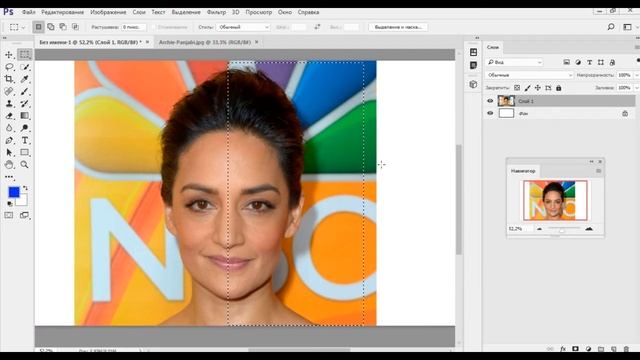
Task: Toggle Quick Mask mode
Action: (9, 215)
